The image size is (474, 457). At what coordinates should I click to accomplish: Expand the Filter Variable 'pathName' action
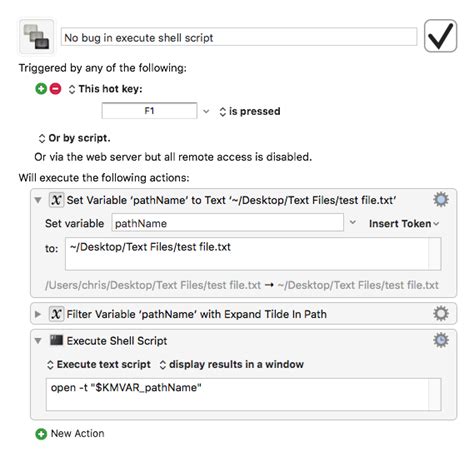click(x=38, y=314)
